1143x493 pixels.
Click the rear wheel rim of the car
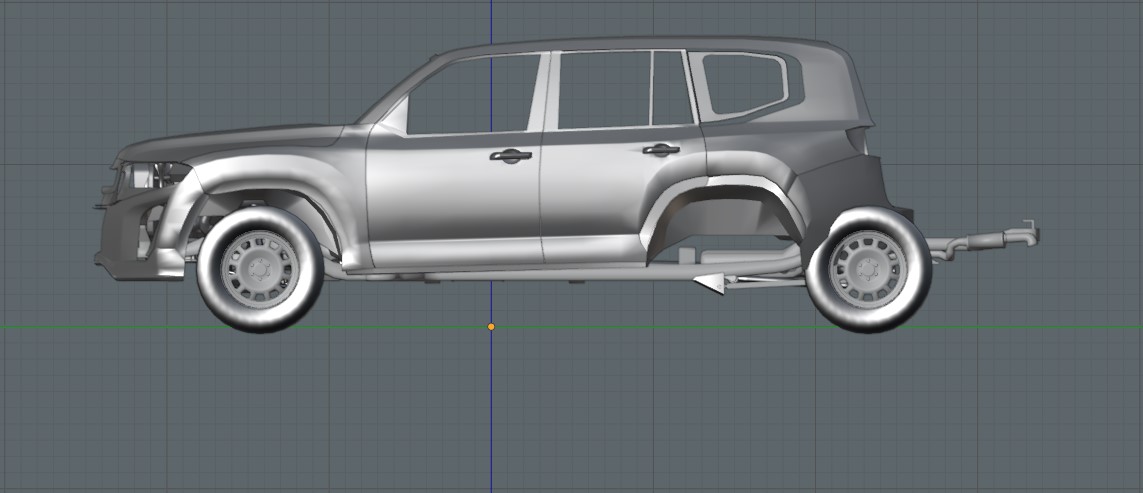(868, 270)
